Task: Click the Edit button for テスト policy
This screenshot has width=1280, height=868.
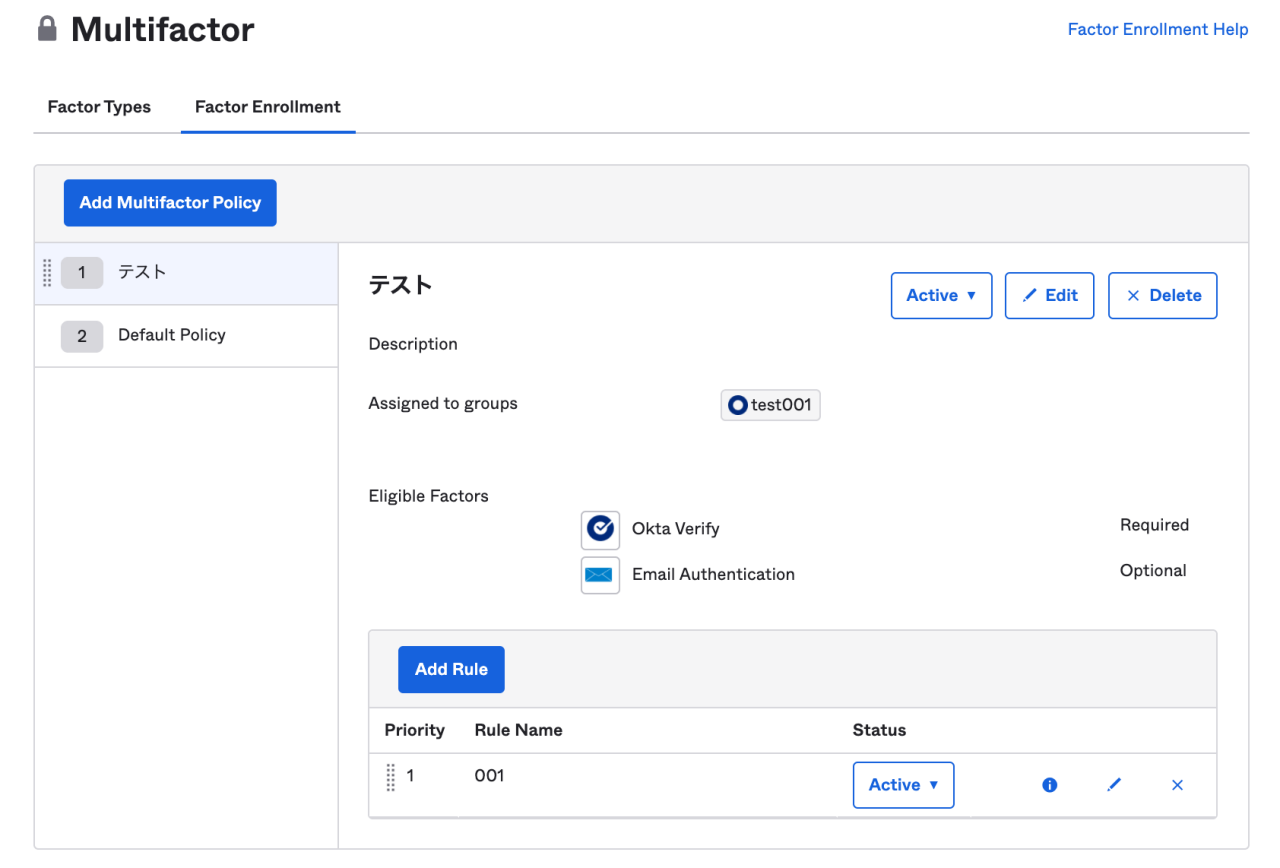Action: click(1049, 296)
